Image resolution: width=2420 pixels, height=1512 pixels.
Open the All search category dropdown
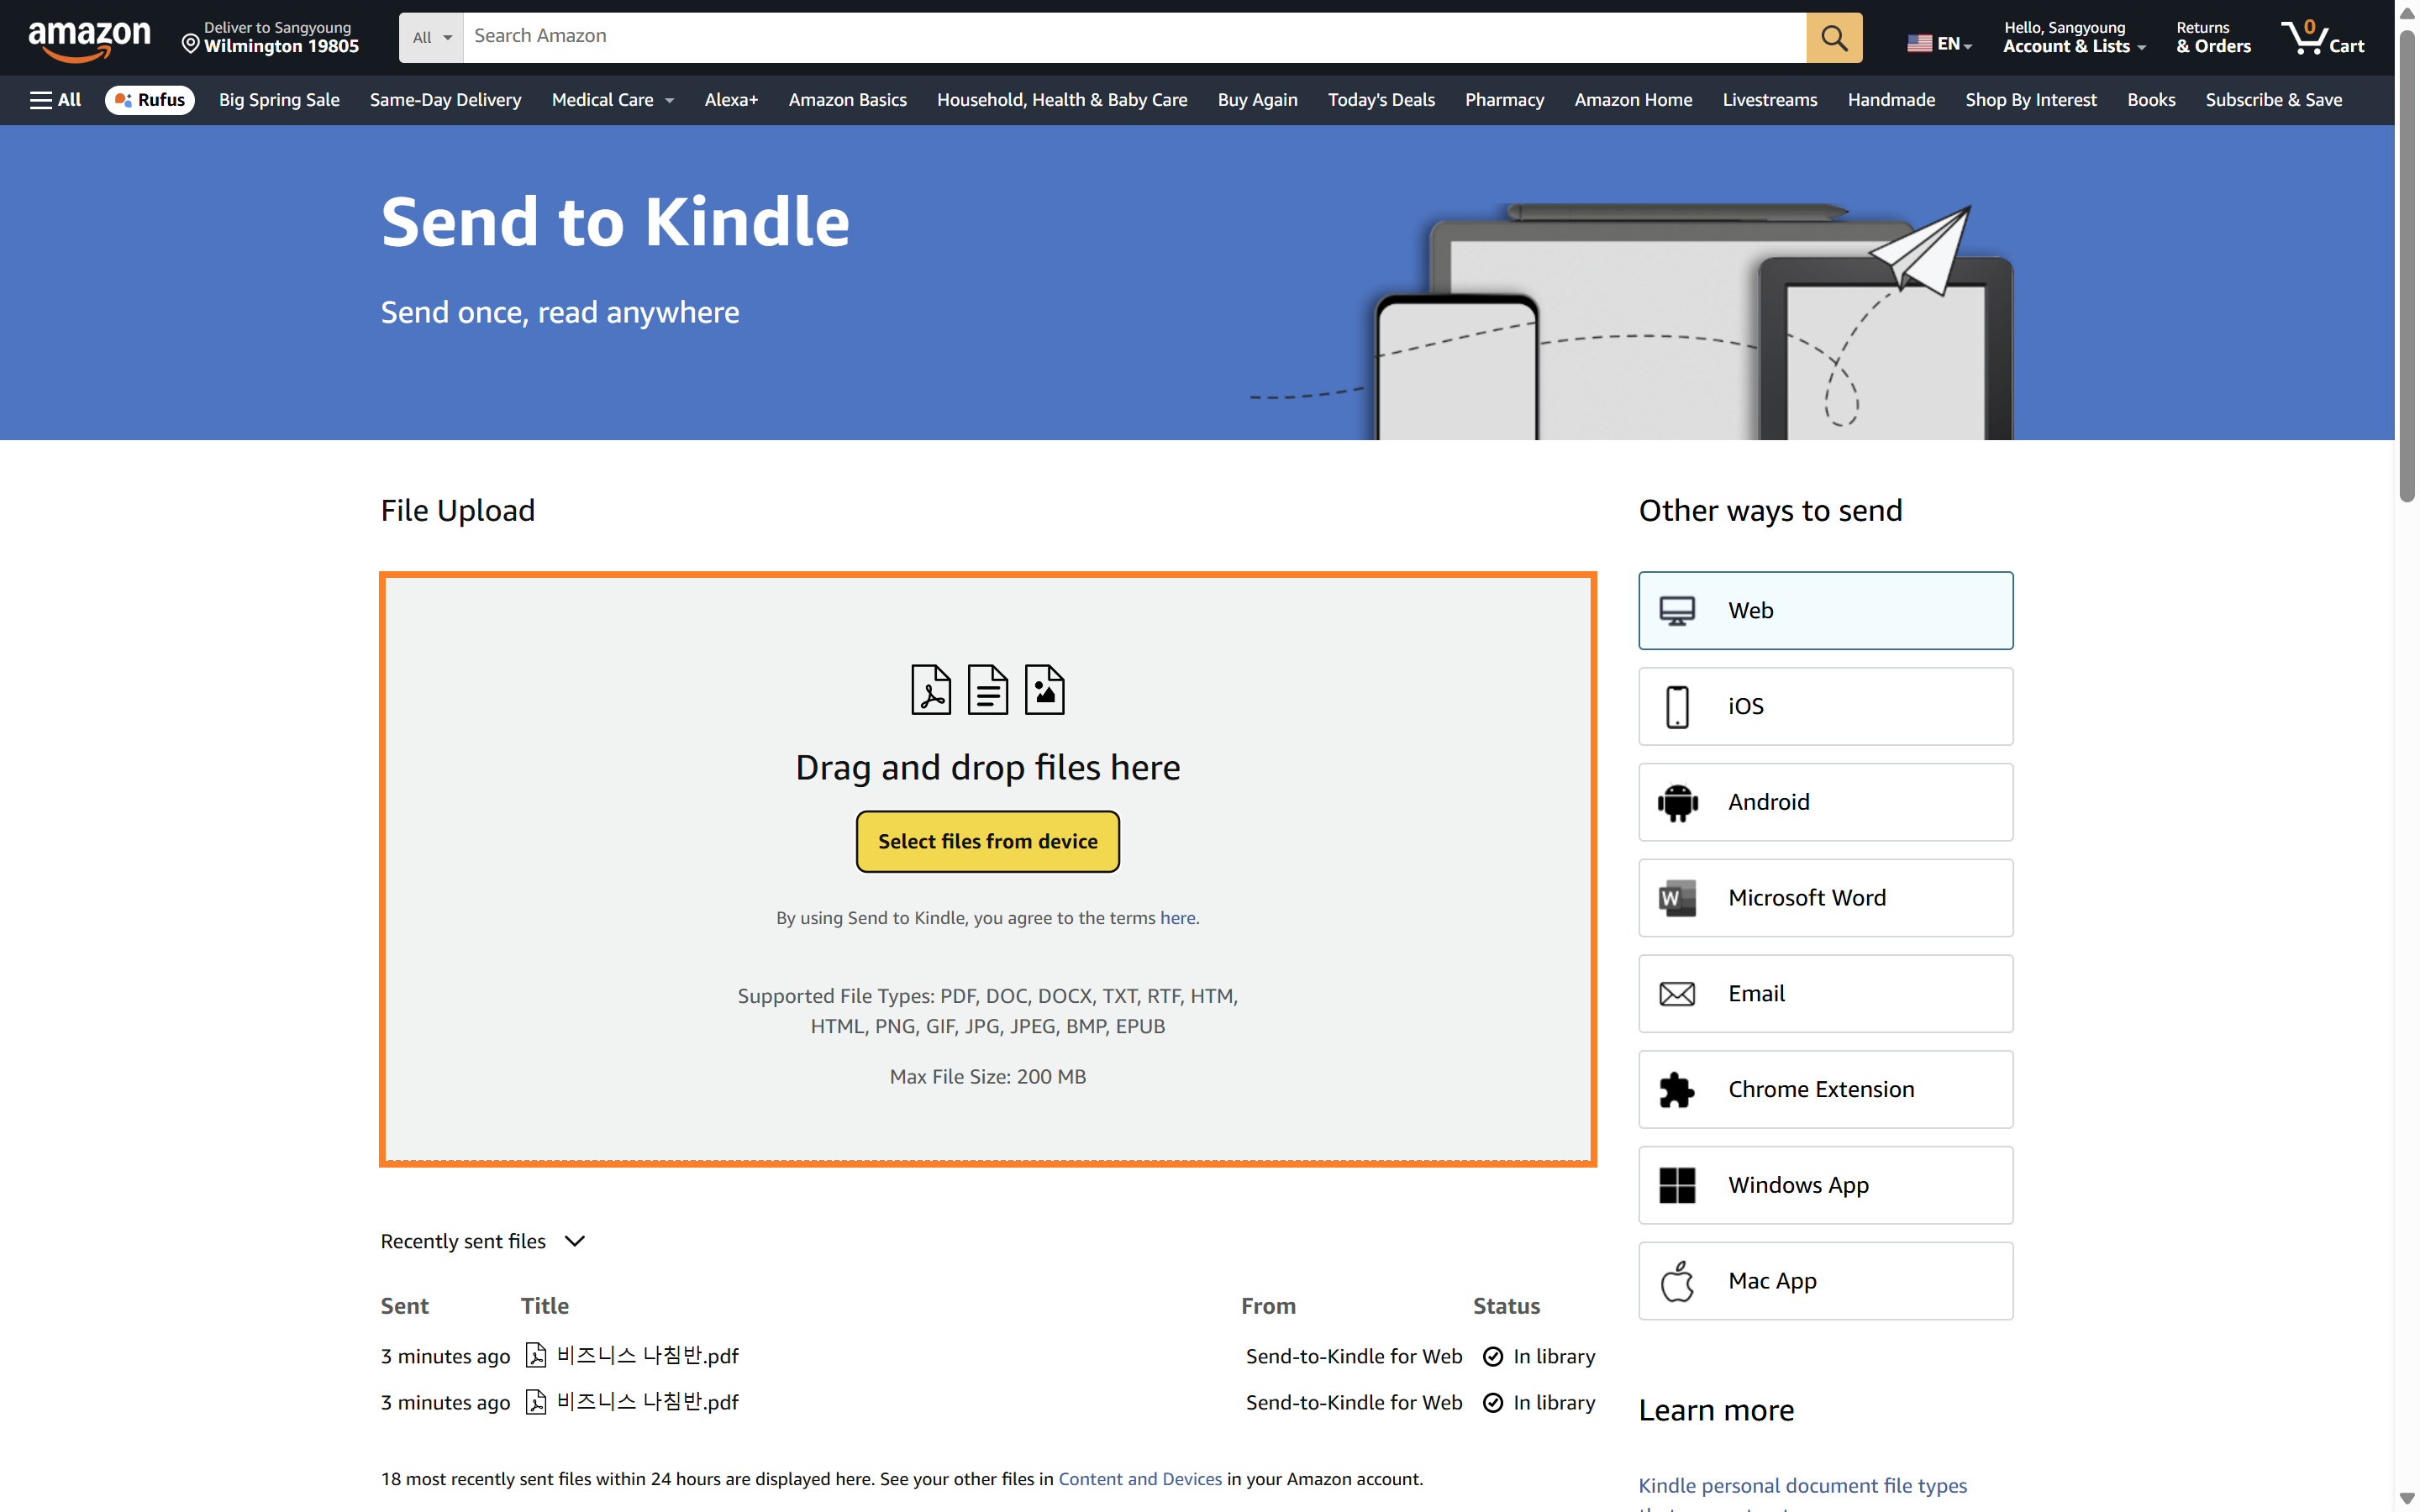coord(431,38)
